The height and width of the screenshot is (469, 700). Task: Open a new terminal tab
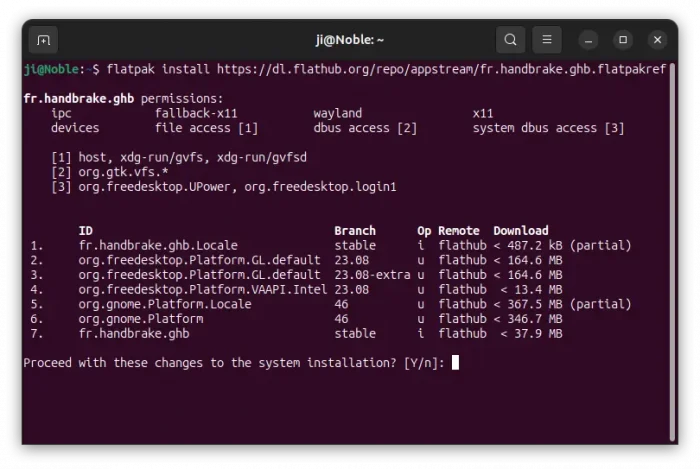point(43,40)
